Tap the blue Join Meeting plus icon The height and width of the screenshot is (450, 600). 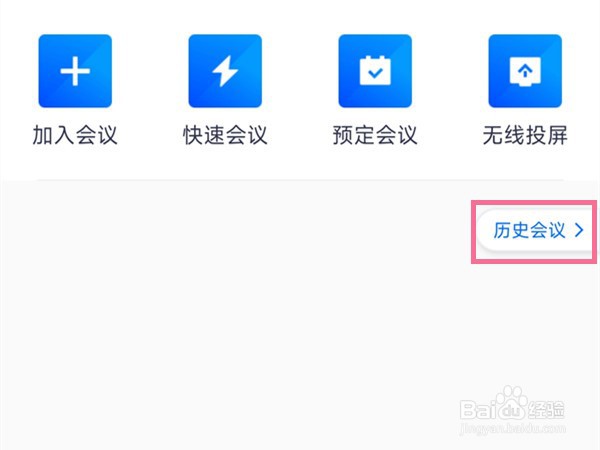click(75, 71)
